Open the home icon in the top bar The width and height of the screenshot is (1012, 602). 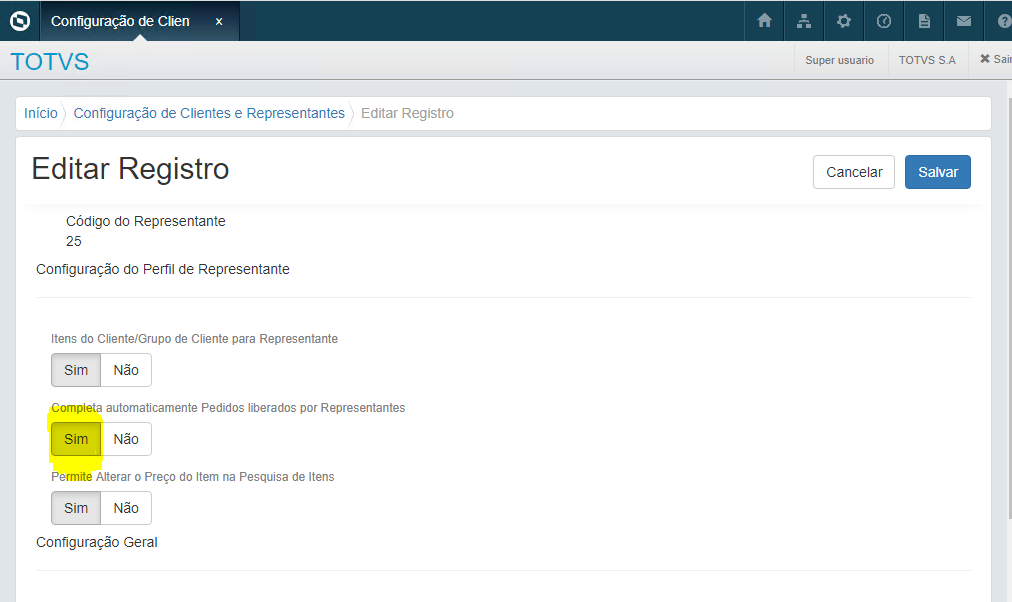coord(764,20)
